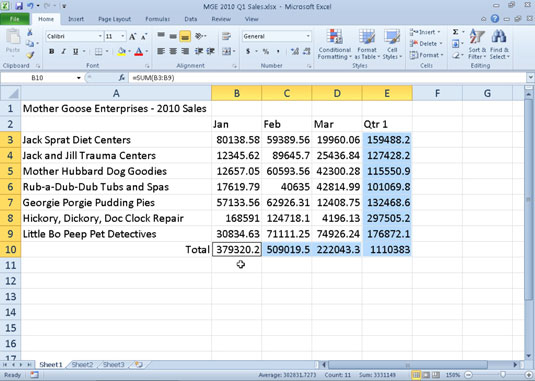Click the AutoSum sigma icon
Viewport: 535px width, 381px height.
coord(456,32)
